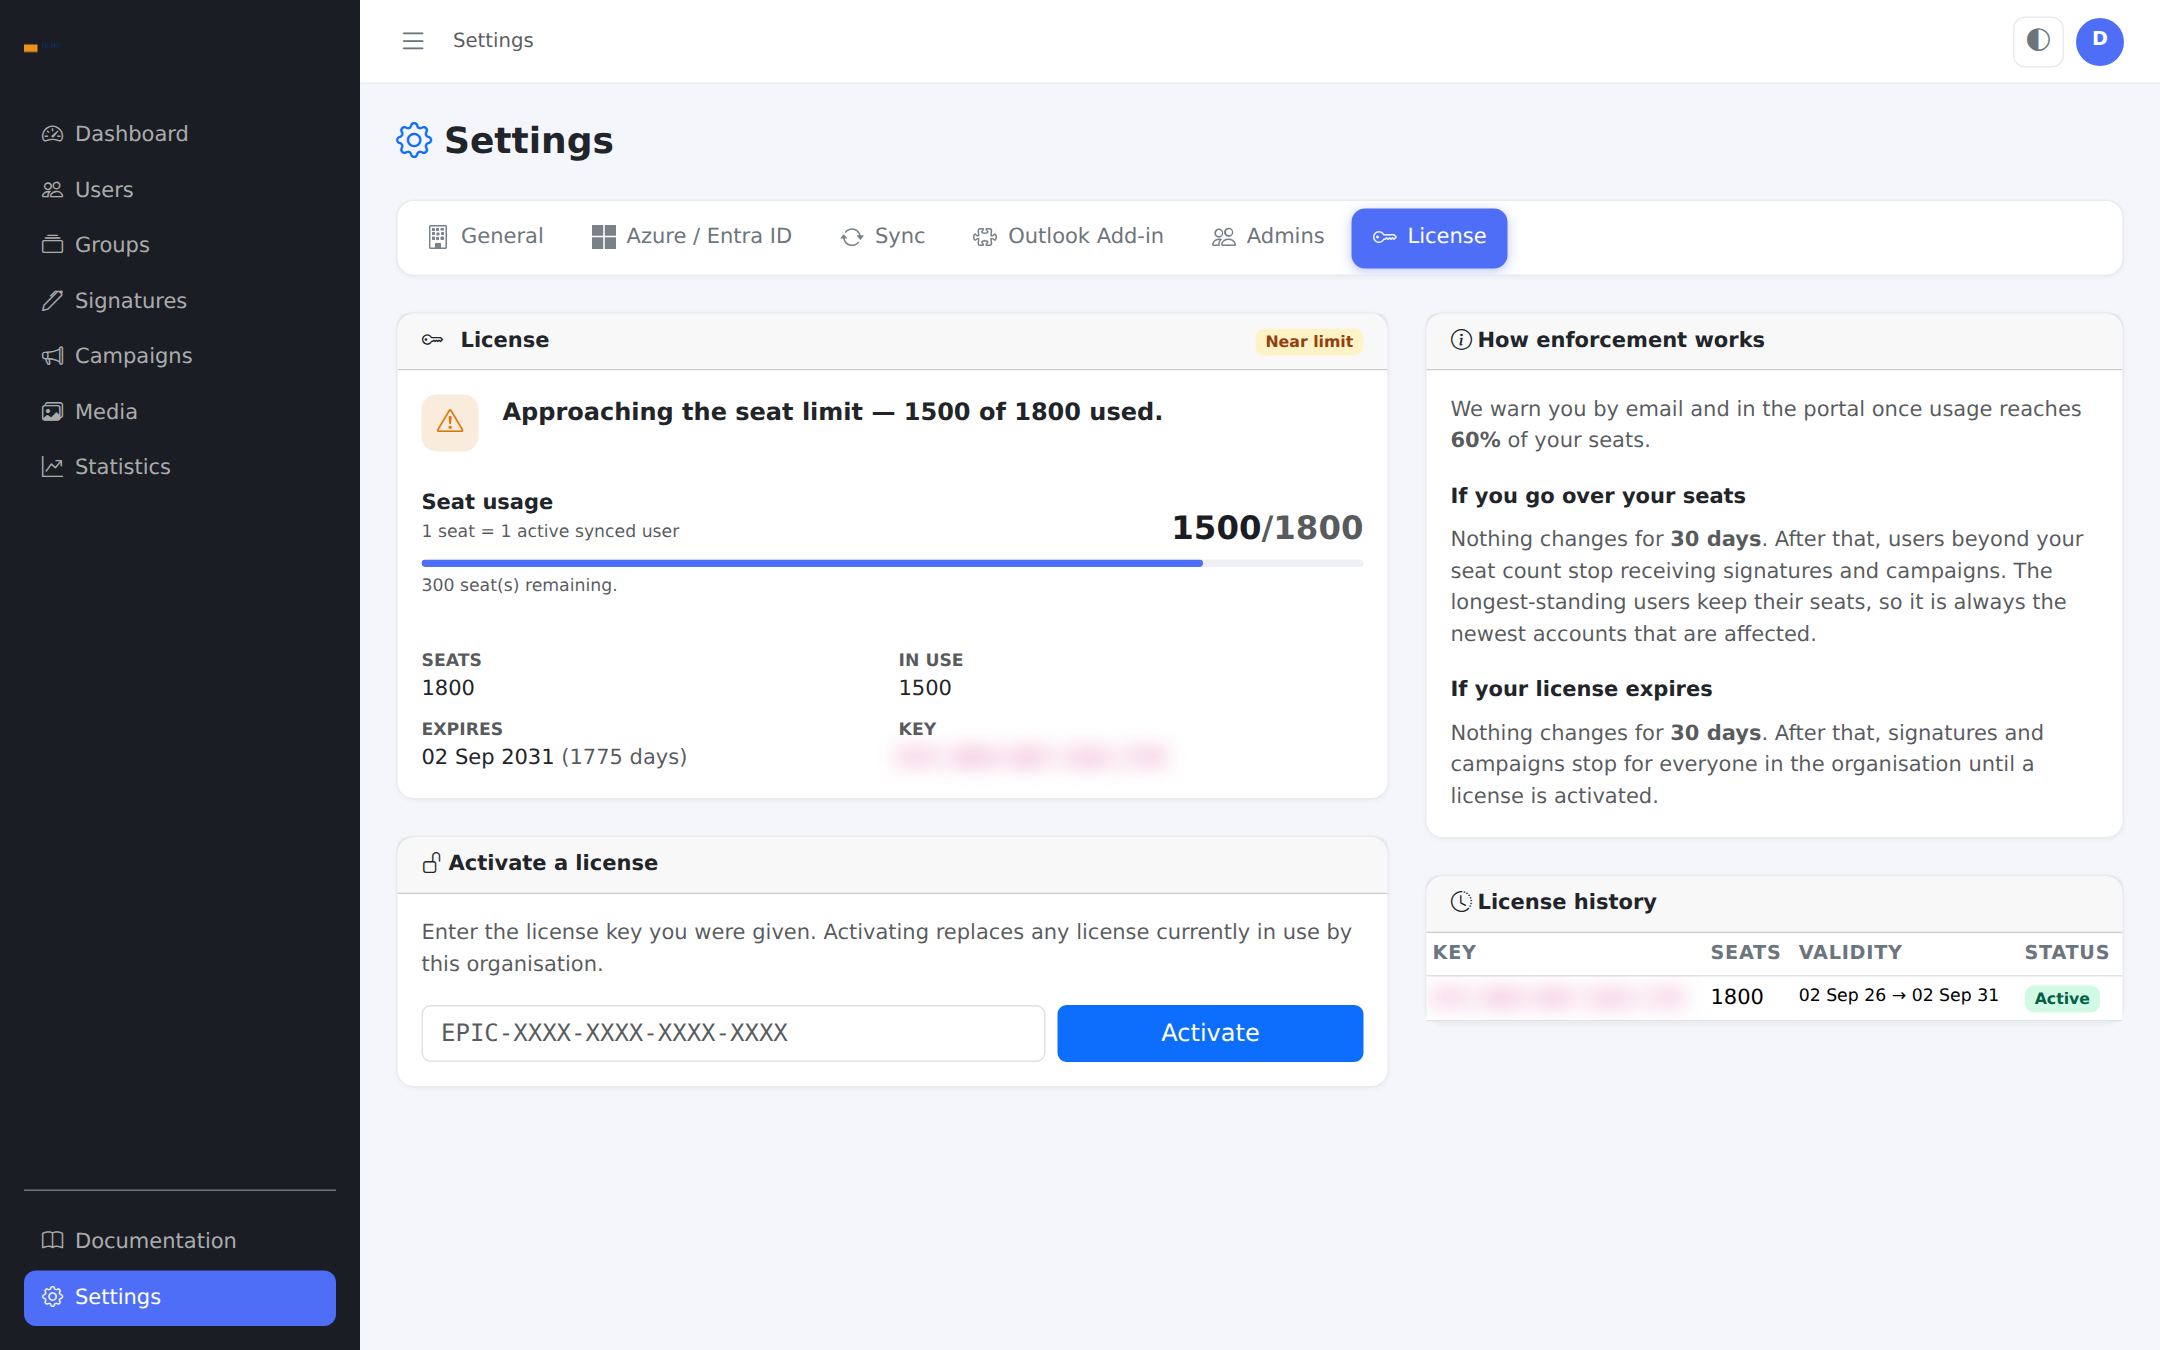Click the seat usage progress bar
Screen dimensions: 2160x1350
click(x=892, y=563)
